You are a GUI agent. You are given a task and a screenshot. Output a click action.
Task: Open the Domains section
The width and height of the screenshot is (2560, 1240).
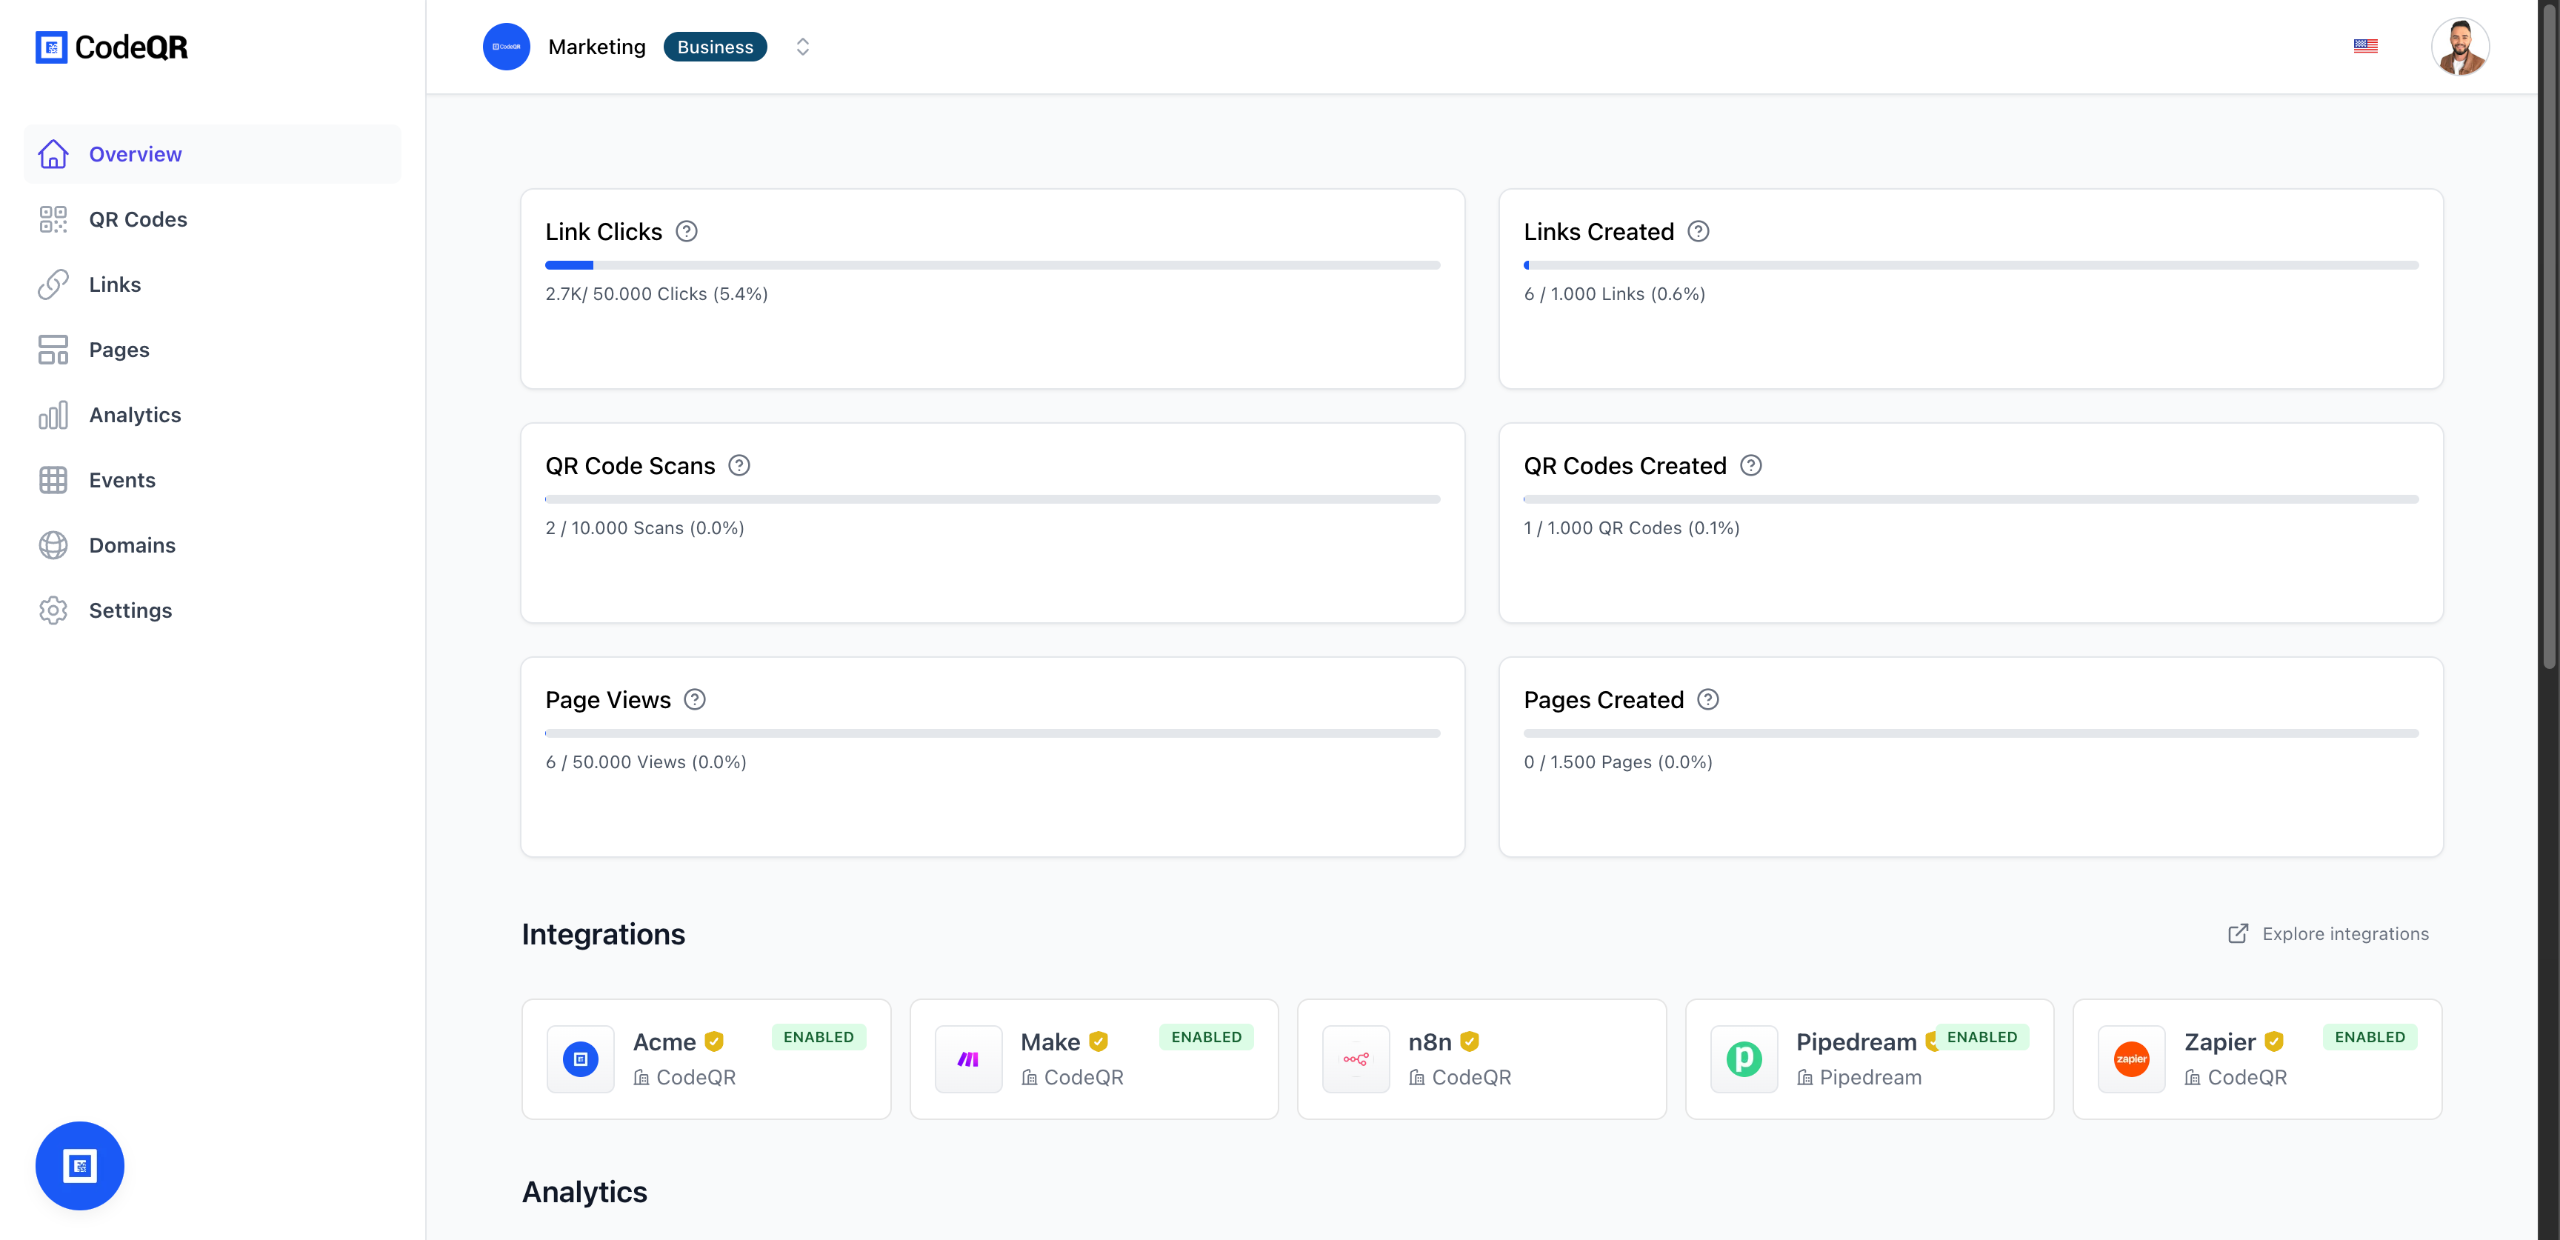click(132, 545)
